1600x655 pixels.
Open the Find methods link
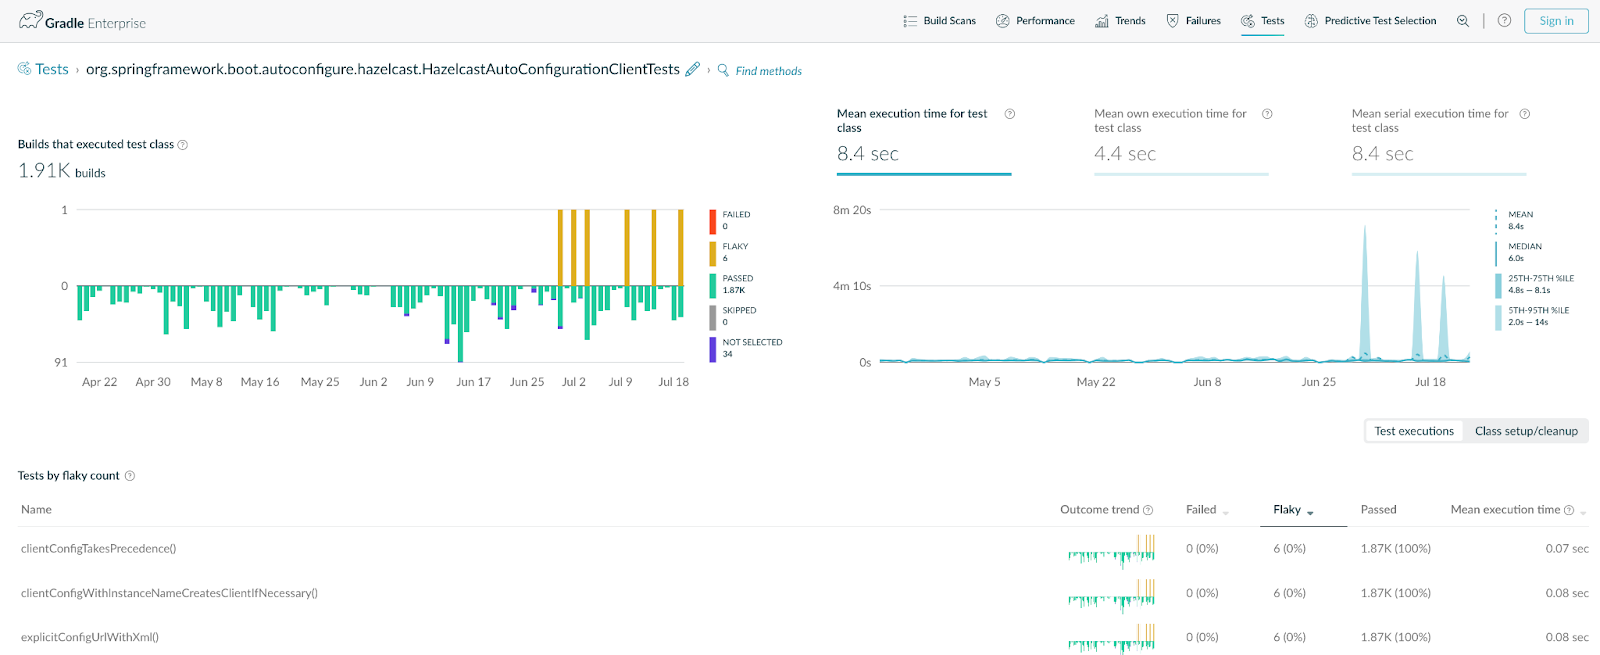pos(768,71)
